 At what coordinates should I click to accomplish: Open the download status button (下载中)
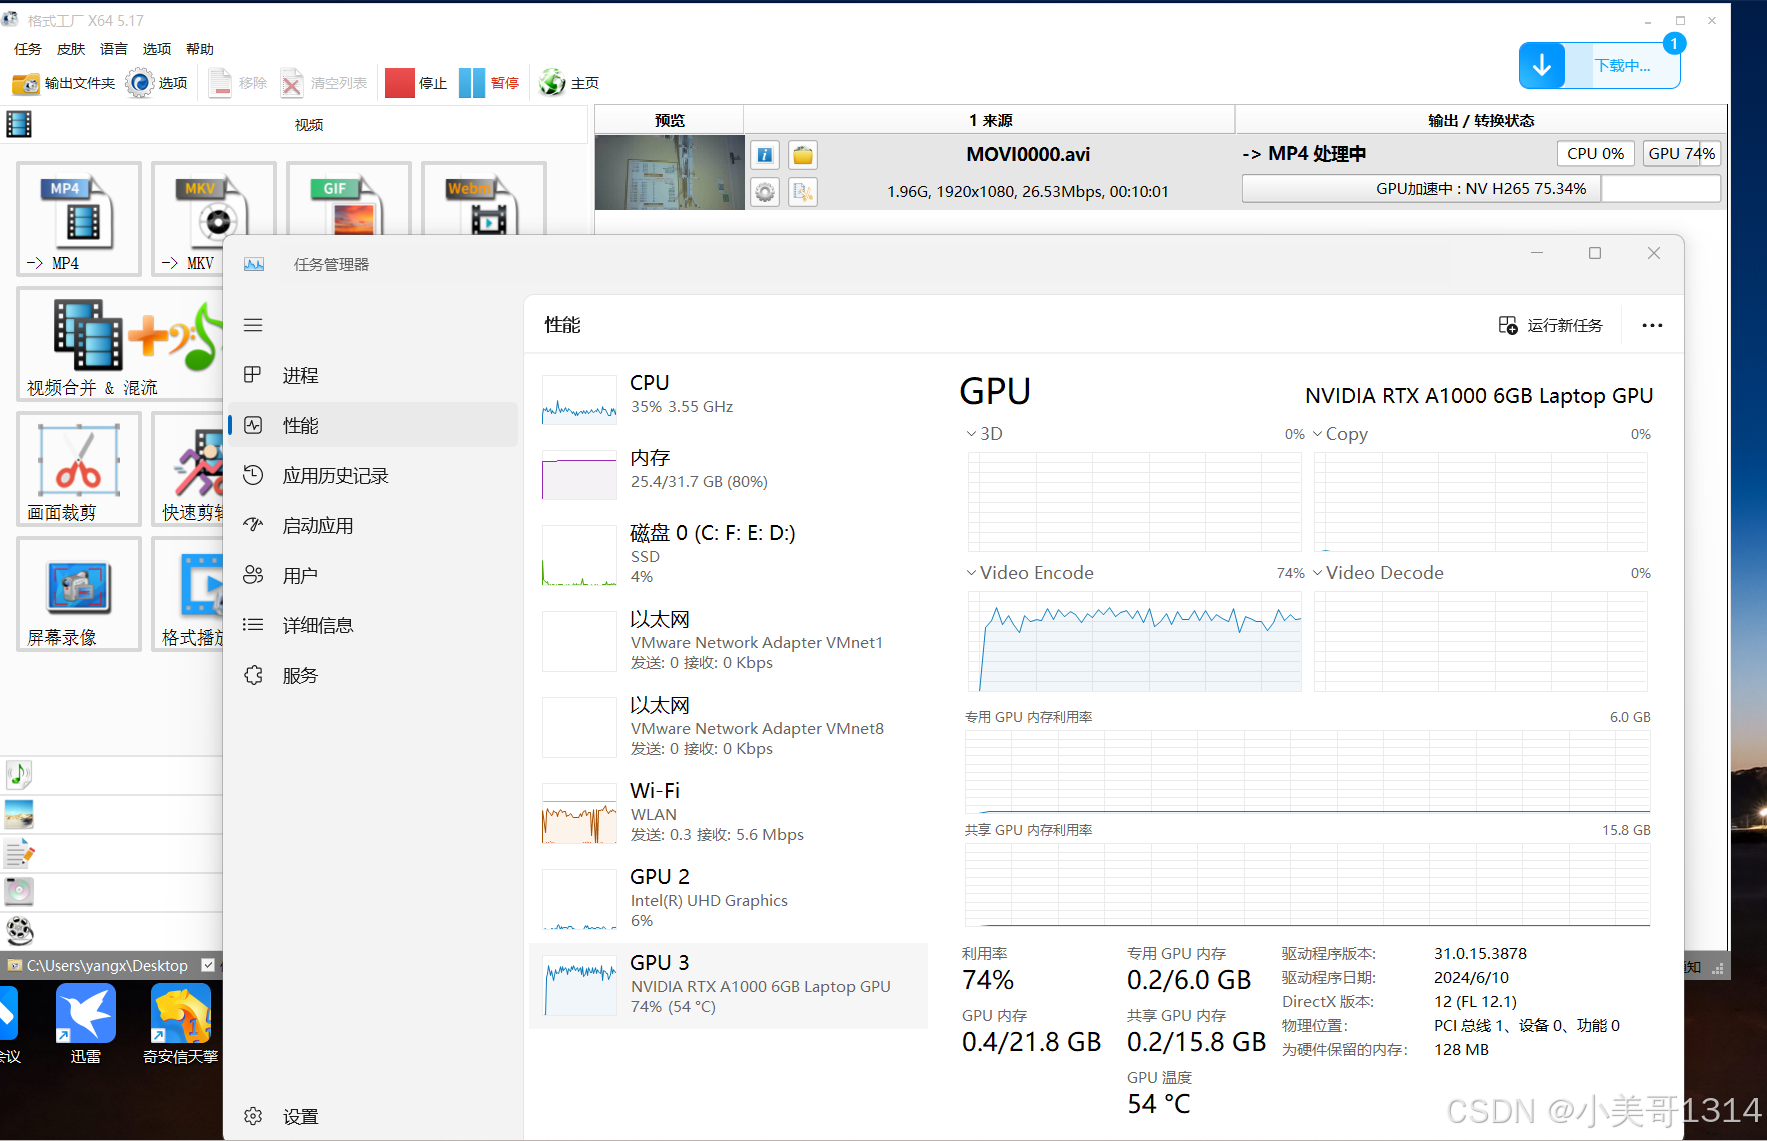click(x=1599, y=65)
